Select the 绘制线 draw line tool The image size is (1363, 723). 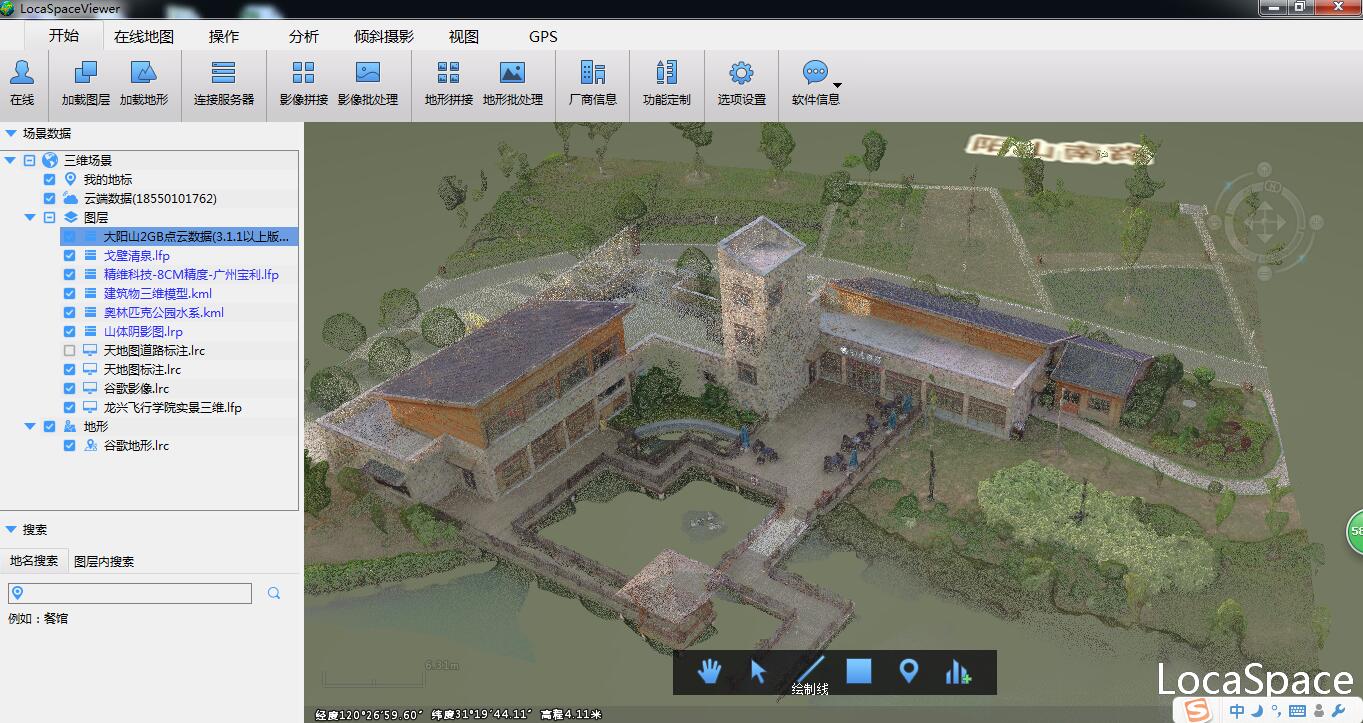coord(810,671)
